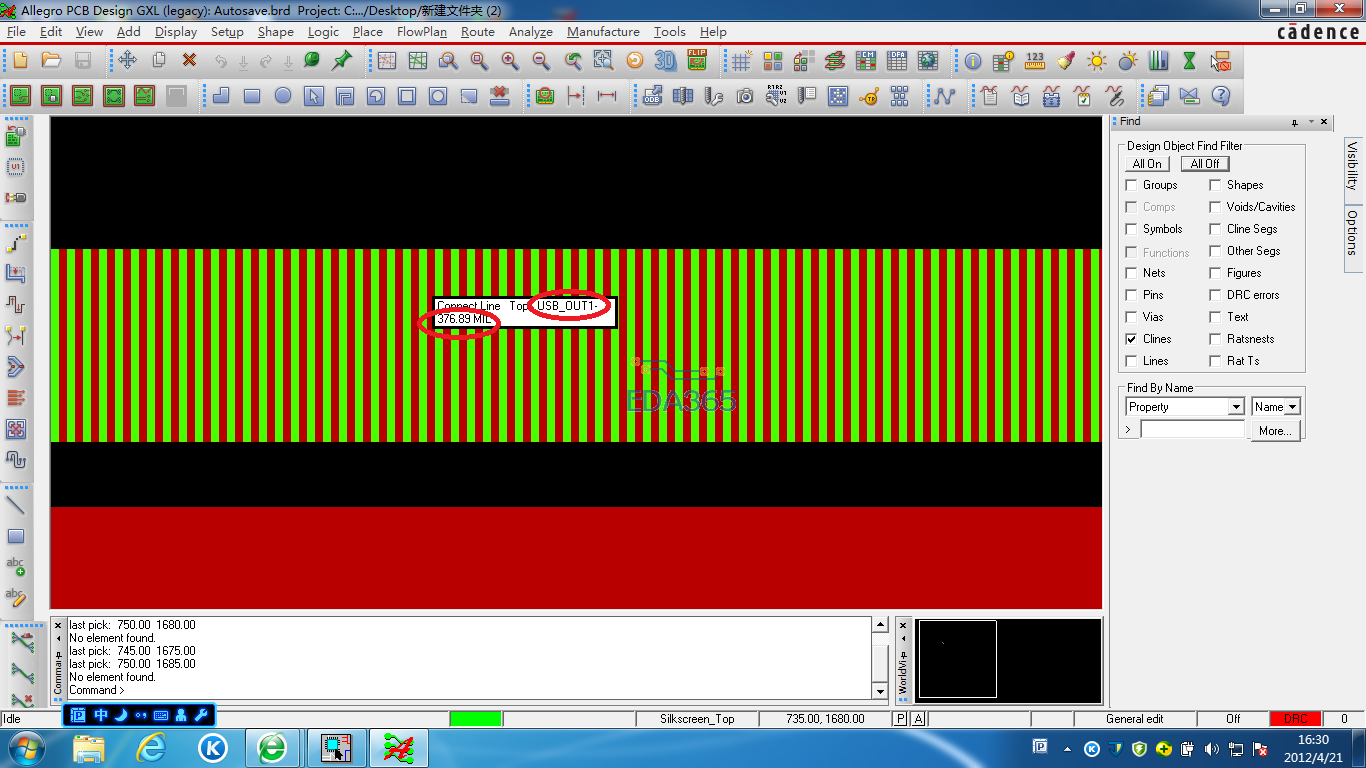Enable the DRC errors checkbox

1215,295
